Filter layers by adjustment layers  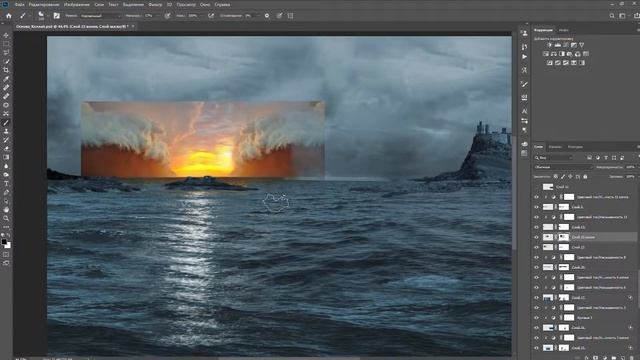pos(598,158)
